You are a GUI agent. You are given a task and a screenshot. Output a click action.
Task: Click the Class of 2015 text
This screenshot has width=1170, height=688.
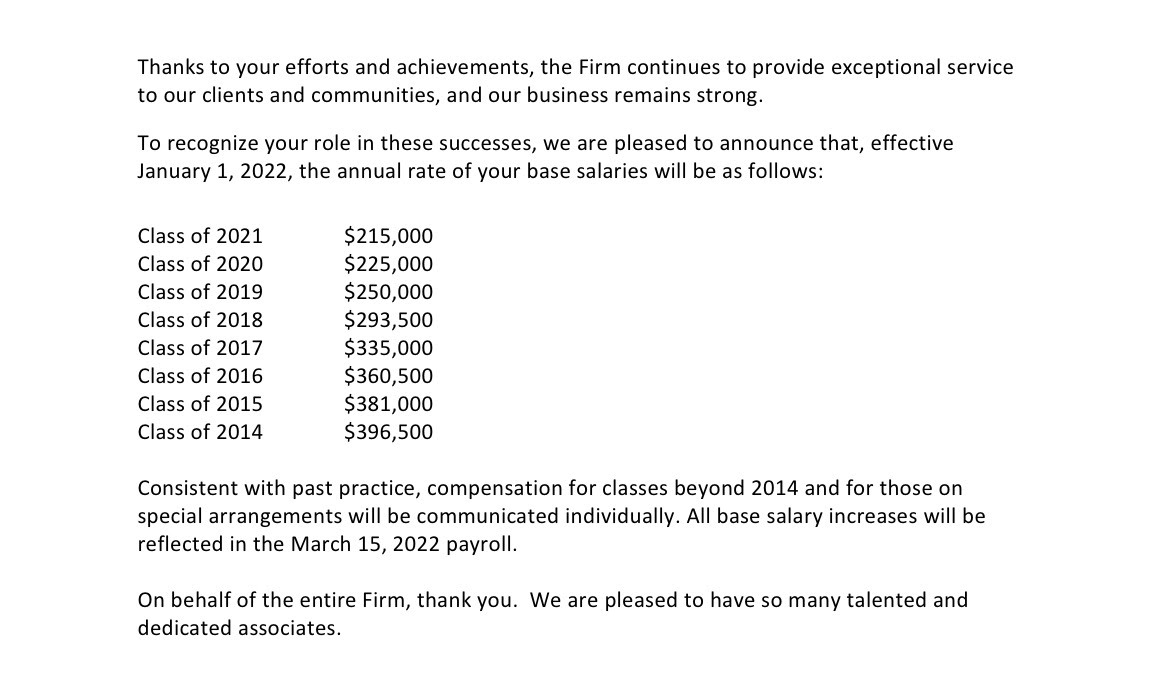pyautogui.click(x=200, y=404)
